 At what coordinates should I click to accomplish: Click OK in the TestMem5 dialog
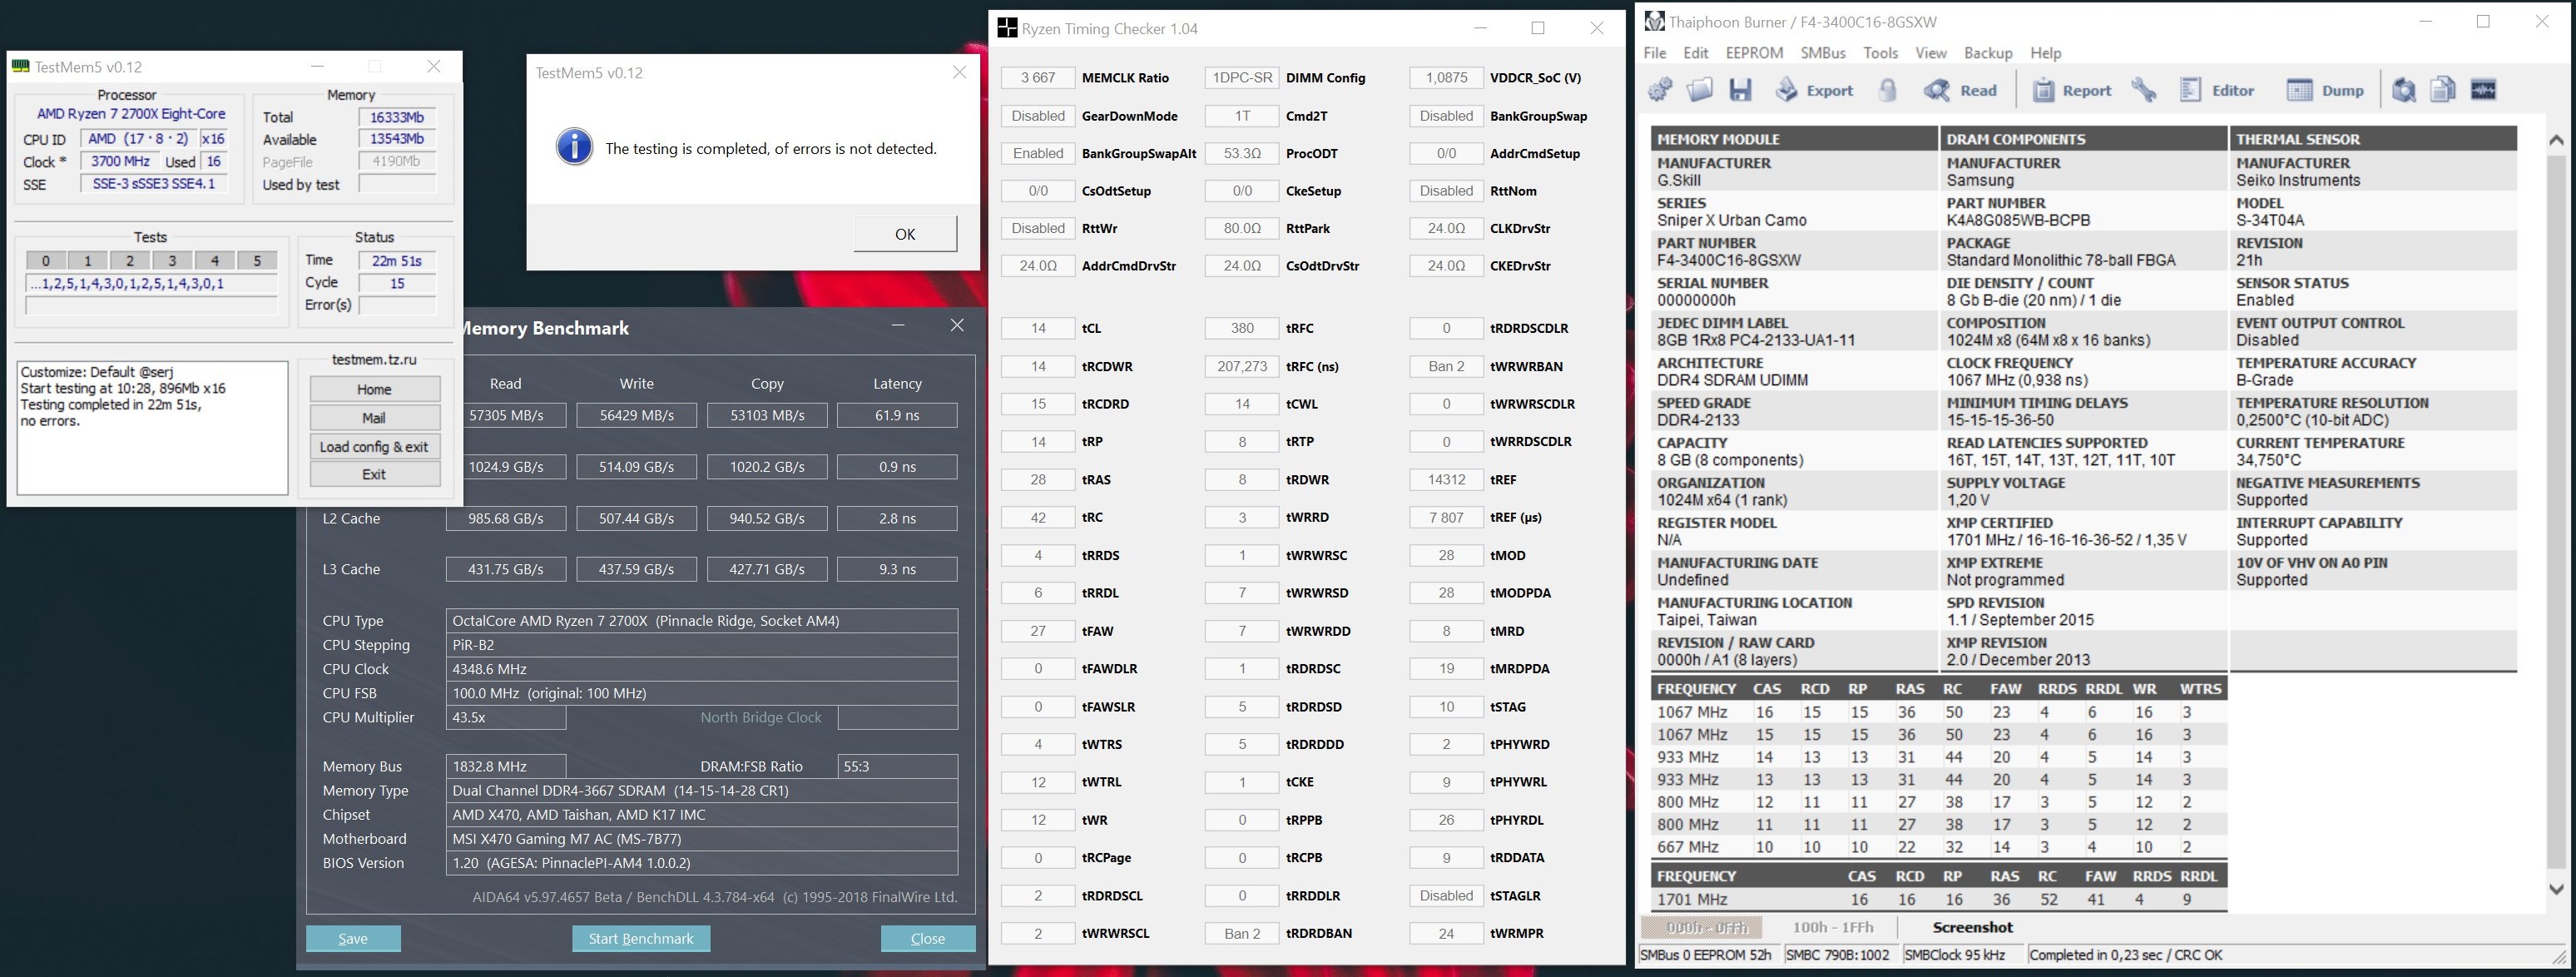pyautogui.click(x=905, y=234)
